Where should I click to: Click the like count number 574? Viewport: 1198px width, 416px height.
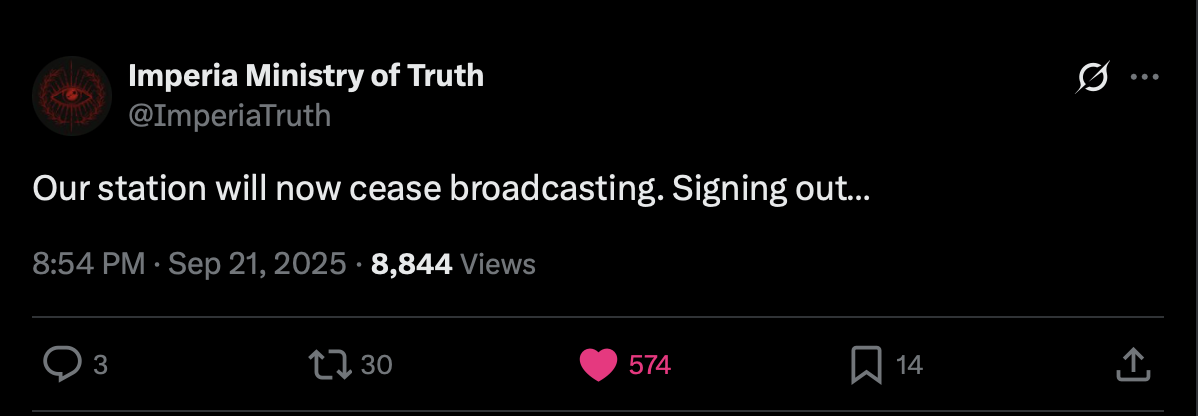[x=649, y=366]
